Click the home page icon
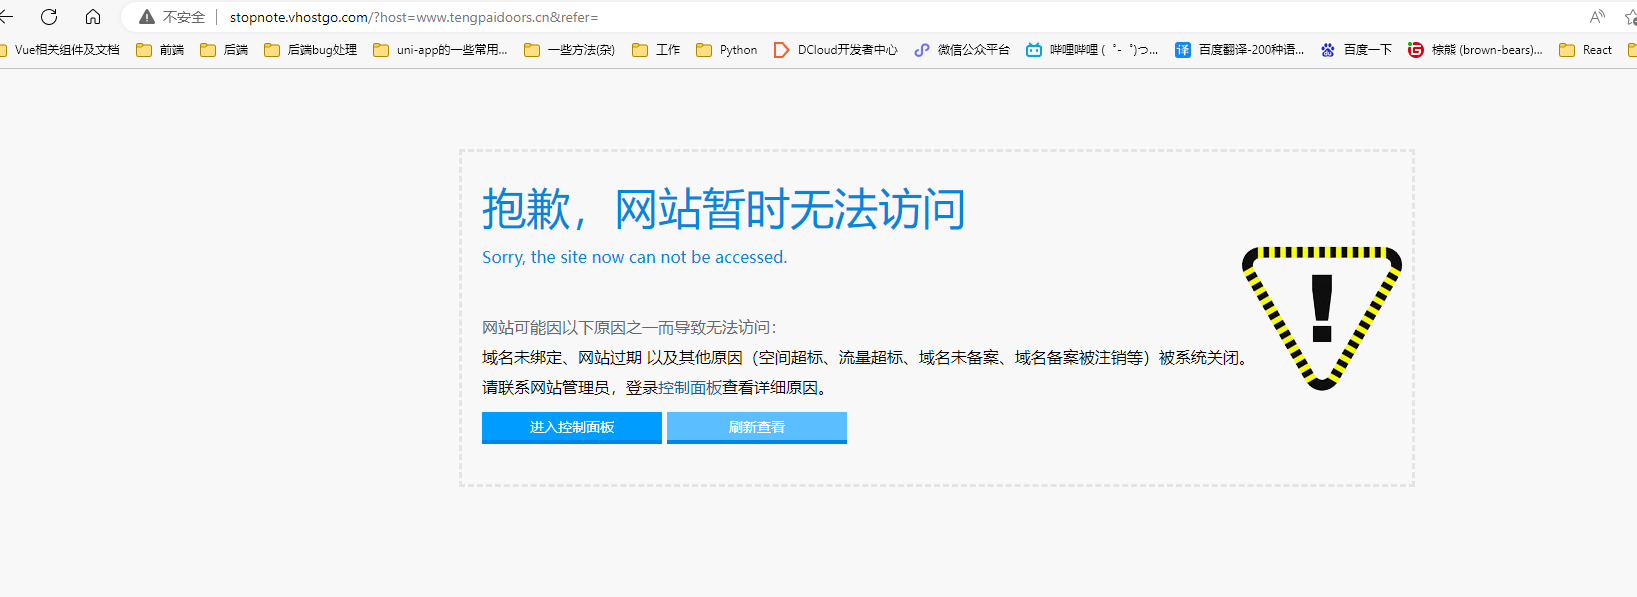The width and height of the screenshot is (1637, 597). point(93,17)
